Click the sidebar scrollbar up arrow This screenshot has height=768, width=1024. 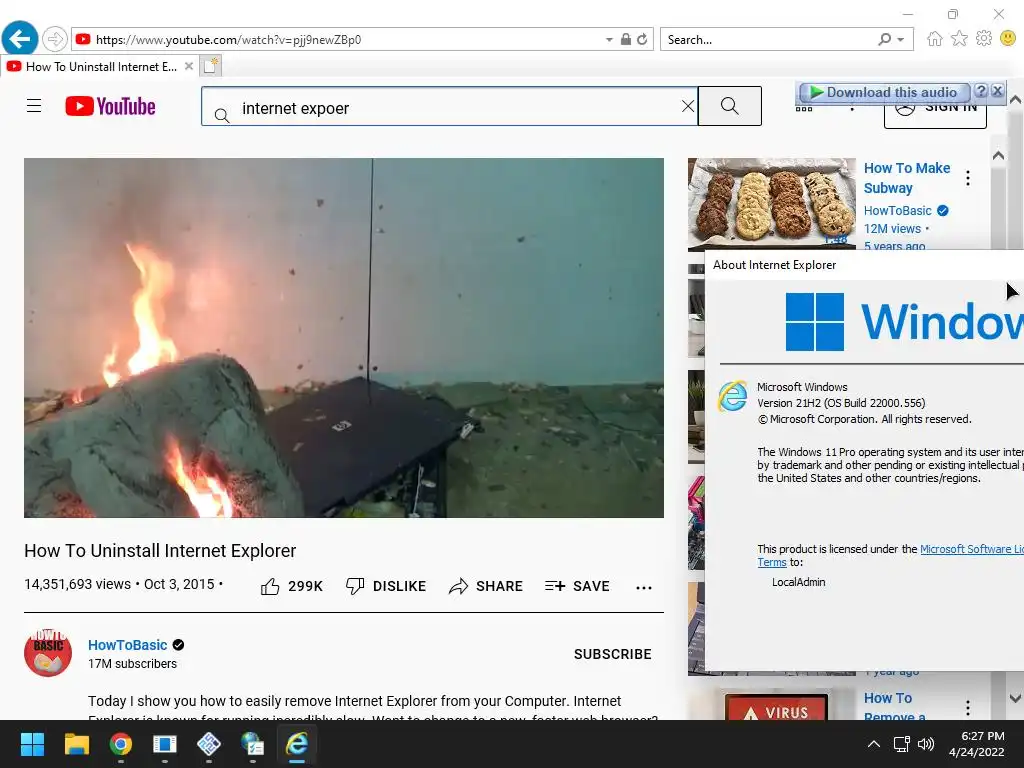(998, 155)
